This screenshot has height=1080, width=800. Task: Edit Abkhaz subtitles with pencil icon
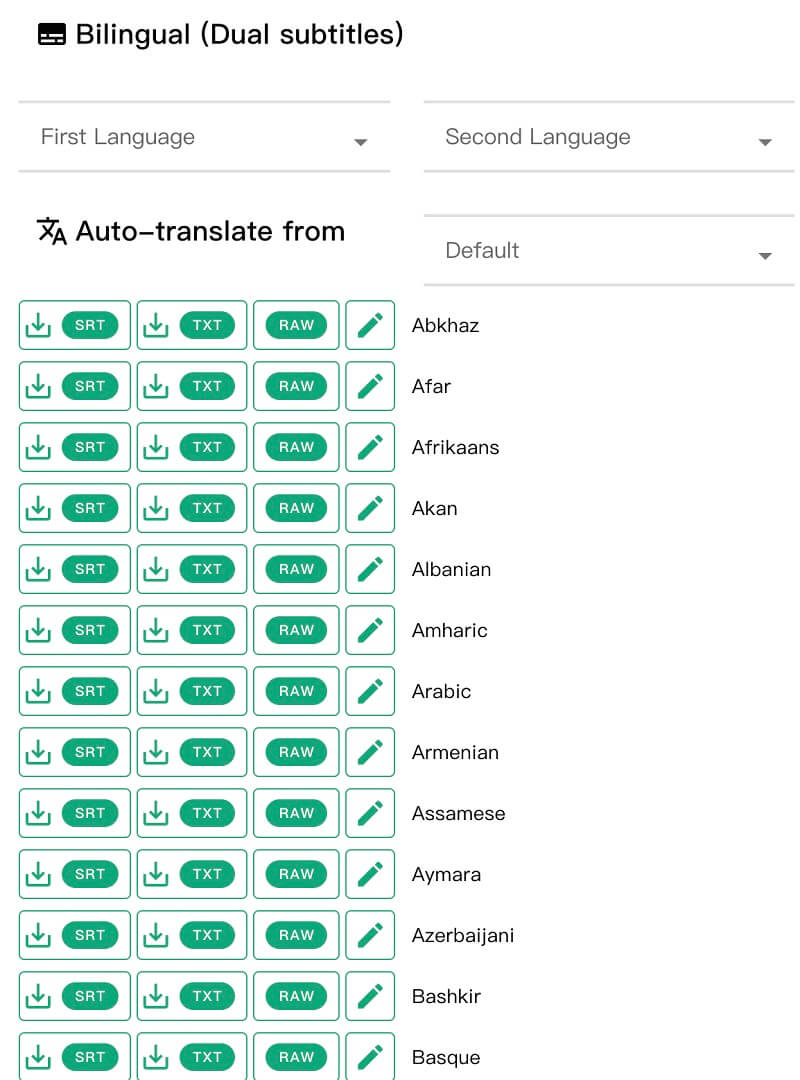tap(370, 325)
